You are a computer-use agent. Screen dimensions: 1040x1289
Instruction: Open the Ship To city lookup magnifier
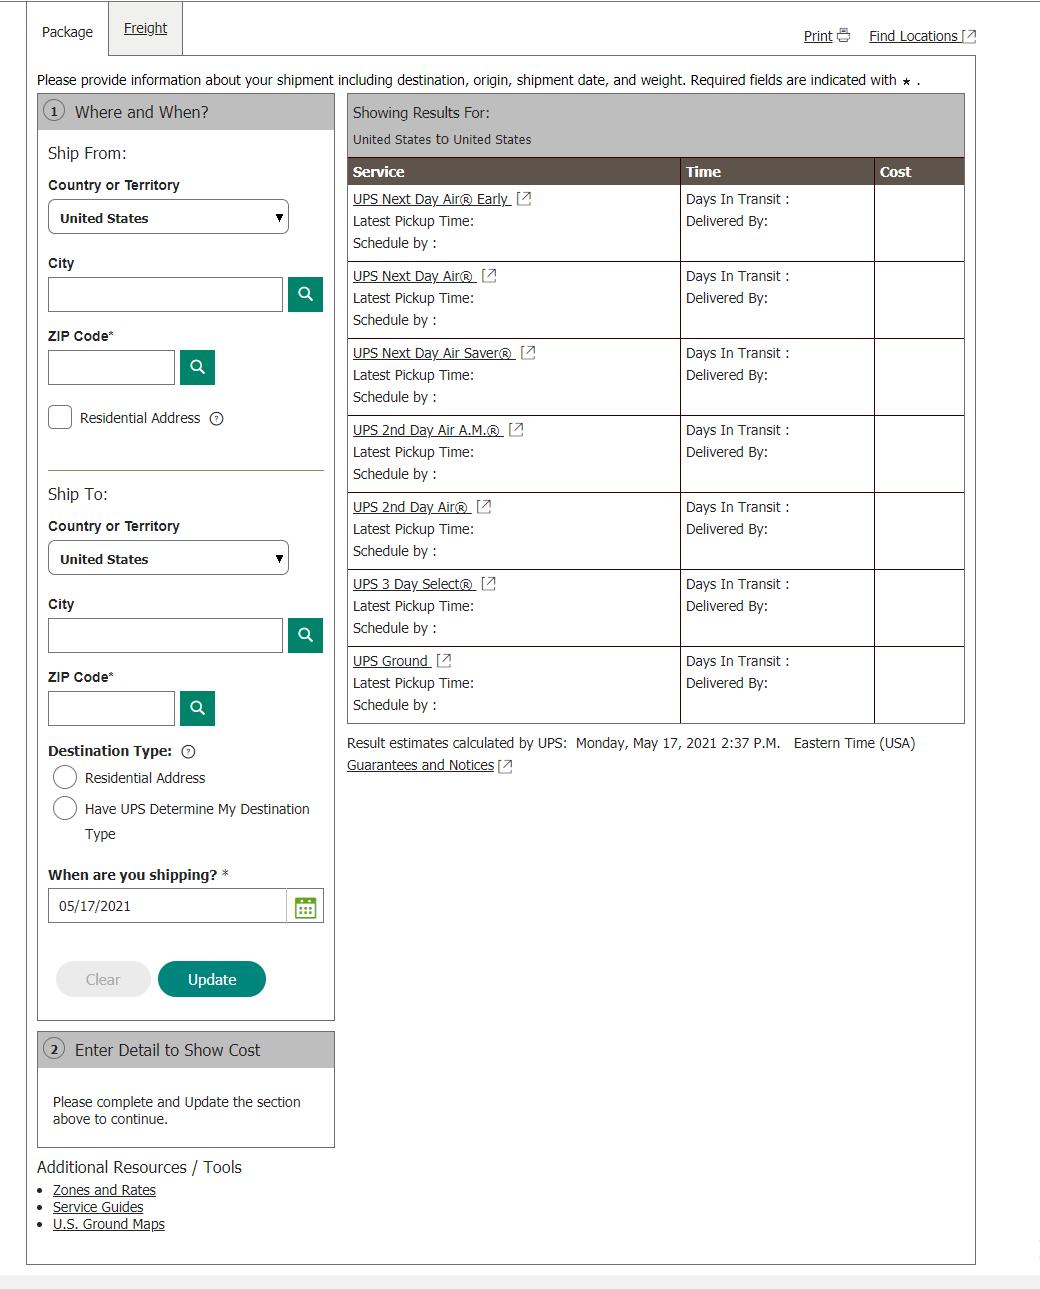[x=305, y=635]
